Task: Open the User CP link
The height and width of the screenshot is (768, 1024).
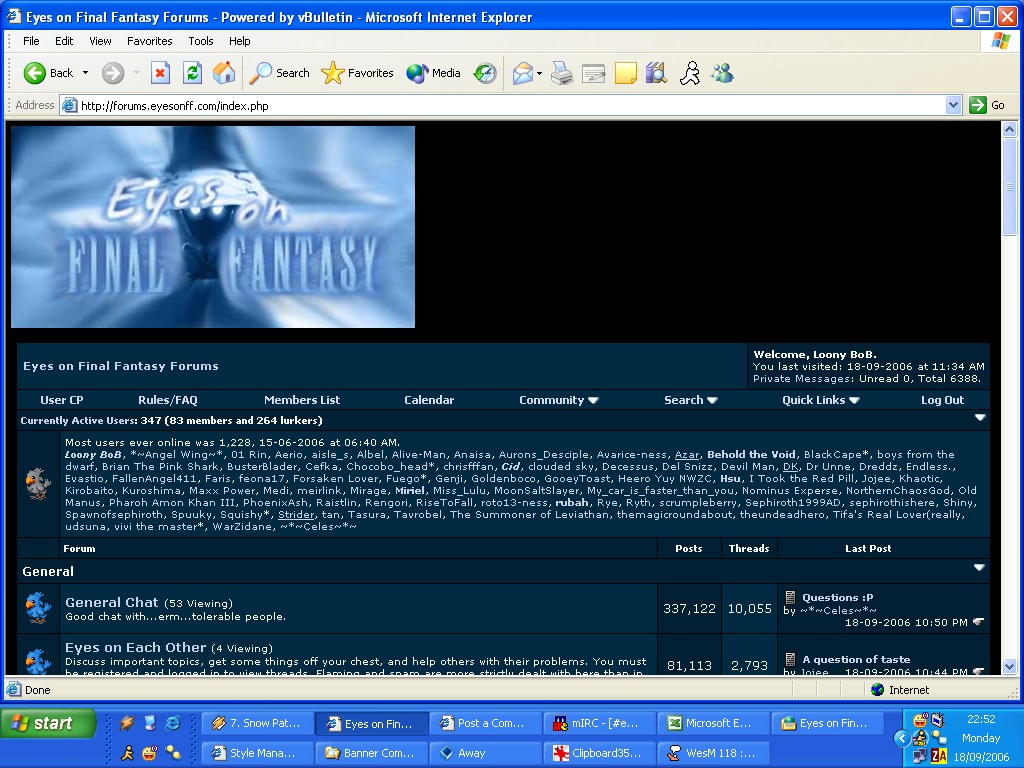Action: pos(62,400)
